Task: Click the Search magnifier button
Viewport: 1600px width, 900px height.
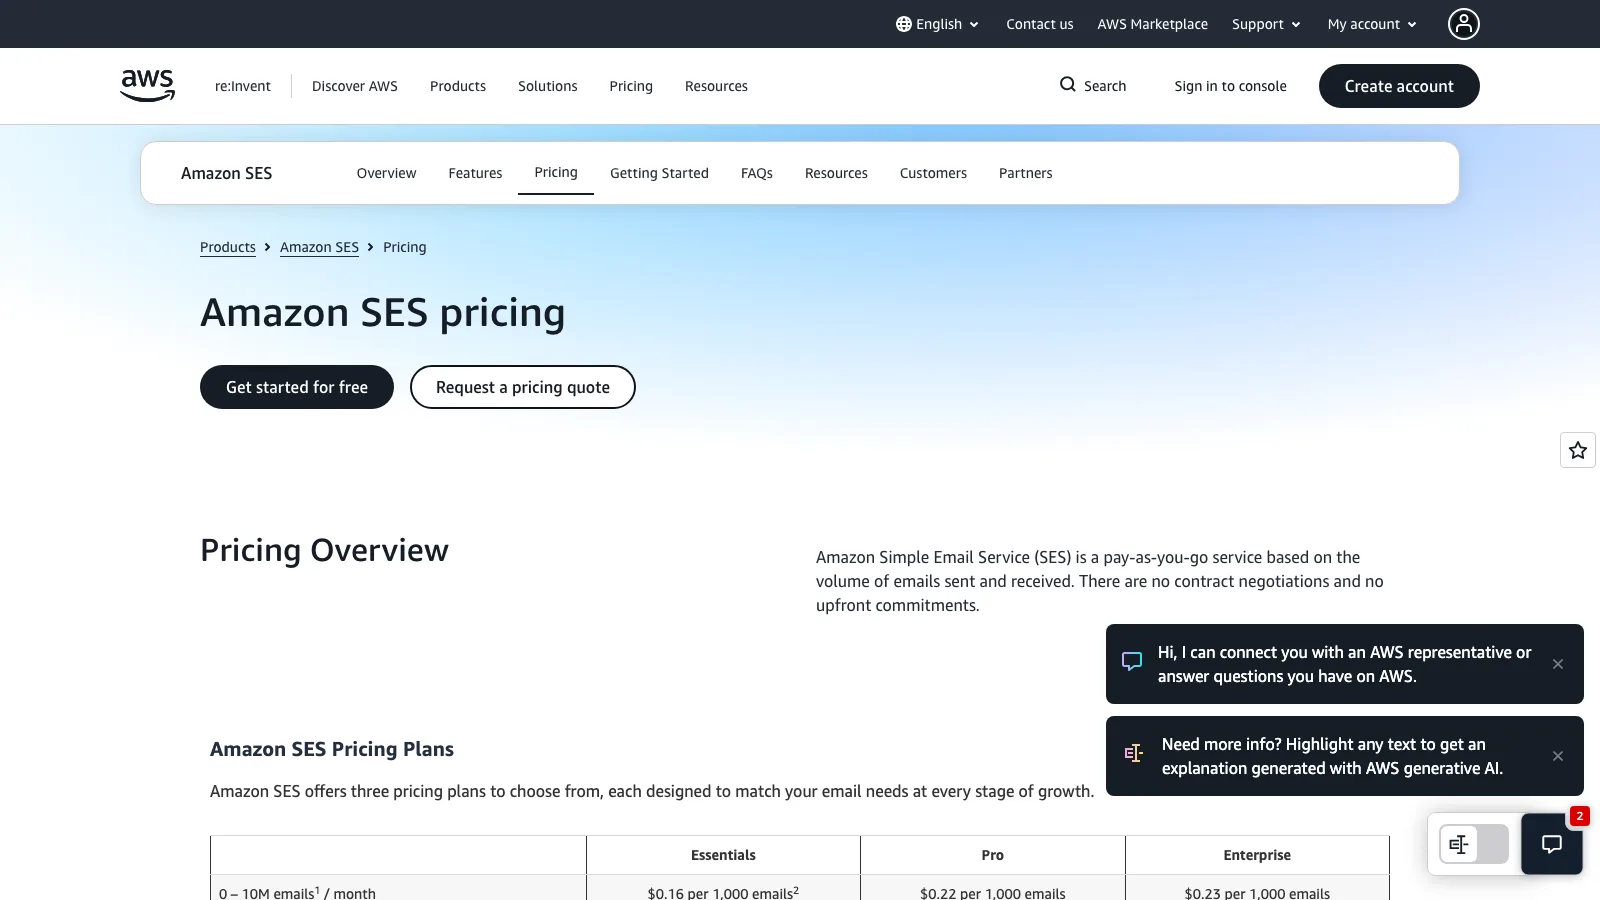Action: pyautogui.click(x=1092, y=86)
